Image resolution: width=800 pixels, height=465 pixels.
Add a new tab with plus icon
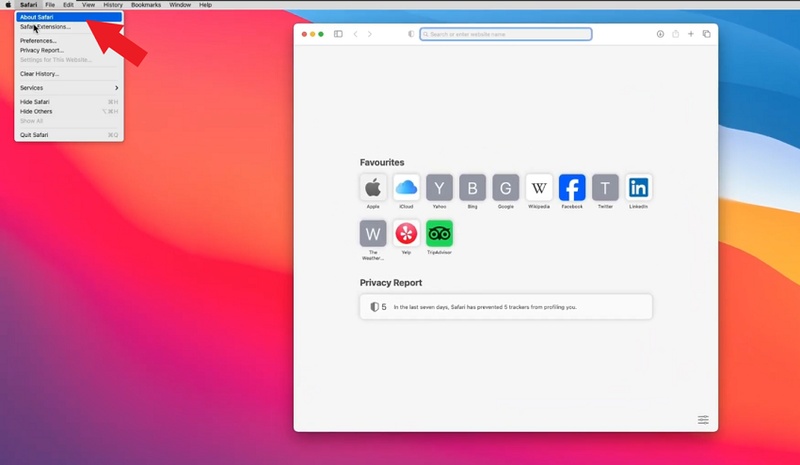point(691,34)
